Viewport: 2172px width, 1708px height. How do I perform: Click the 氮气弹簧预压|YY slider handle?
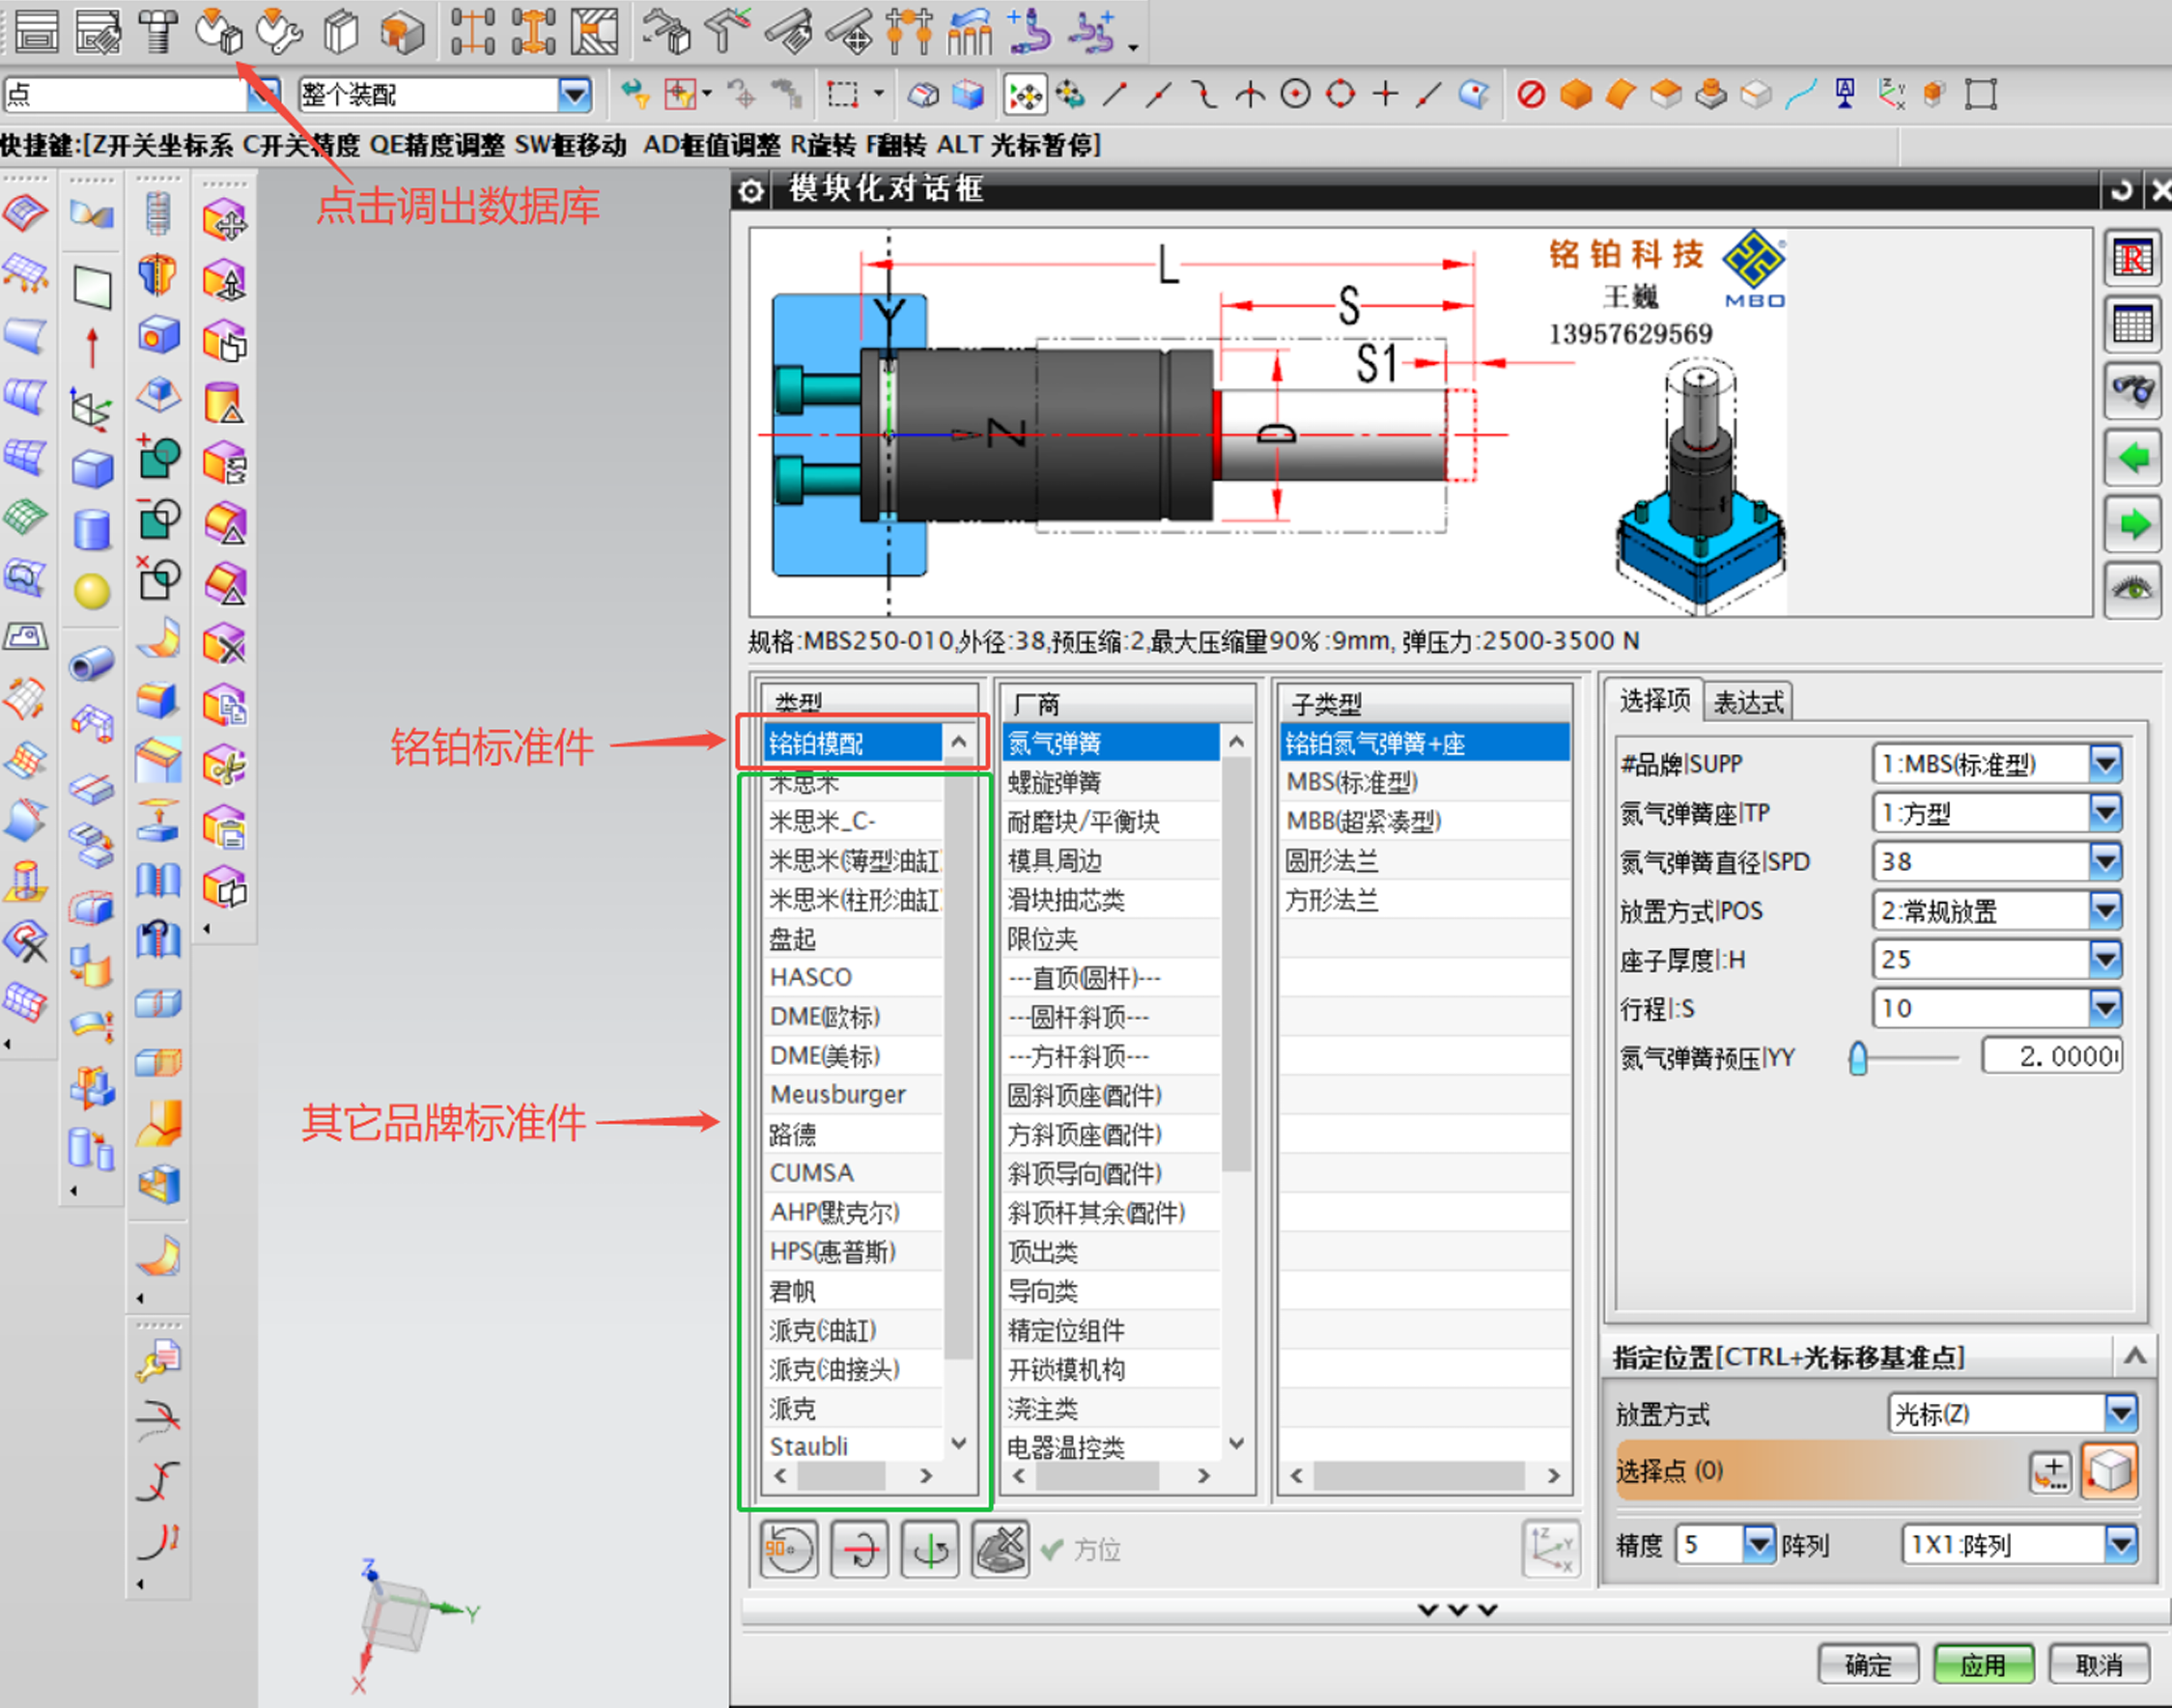click(x=1857, y=1057)
